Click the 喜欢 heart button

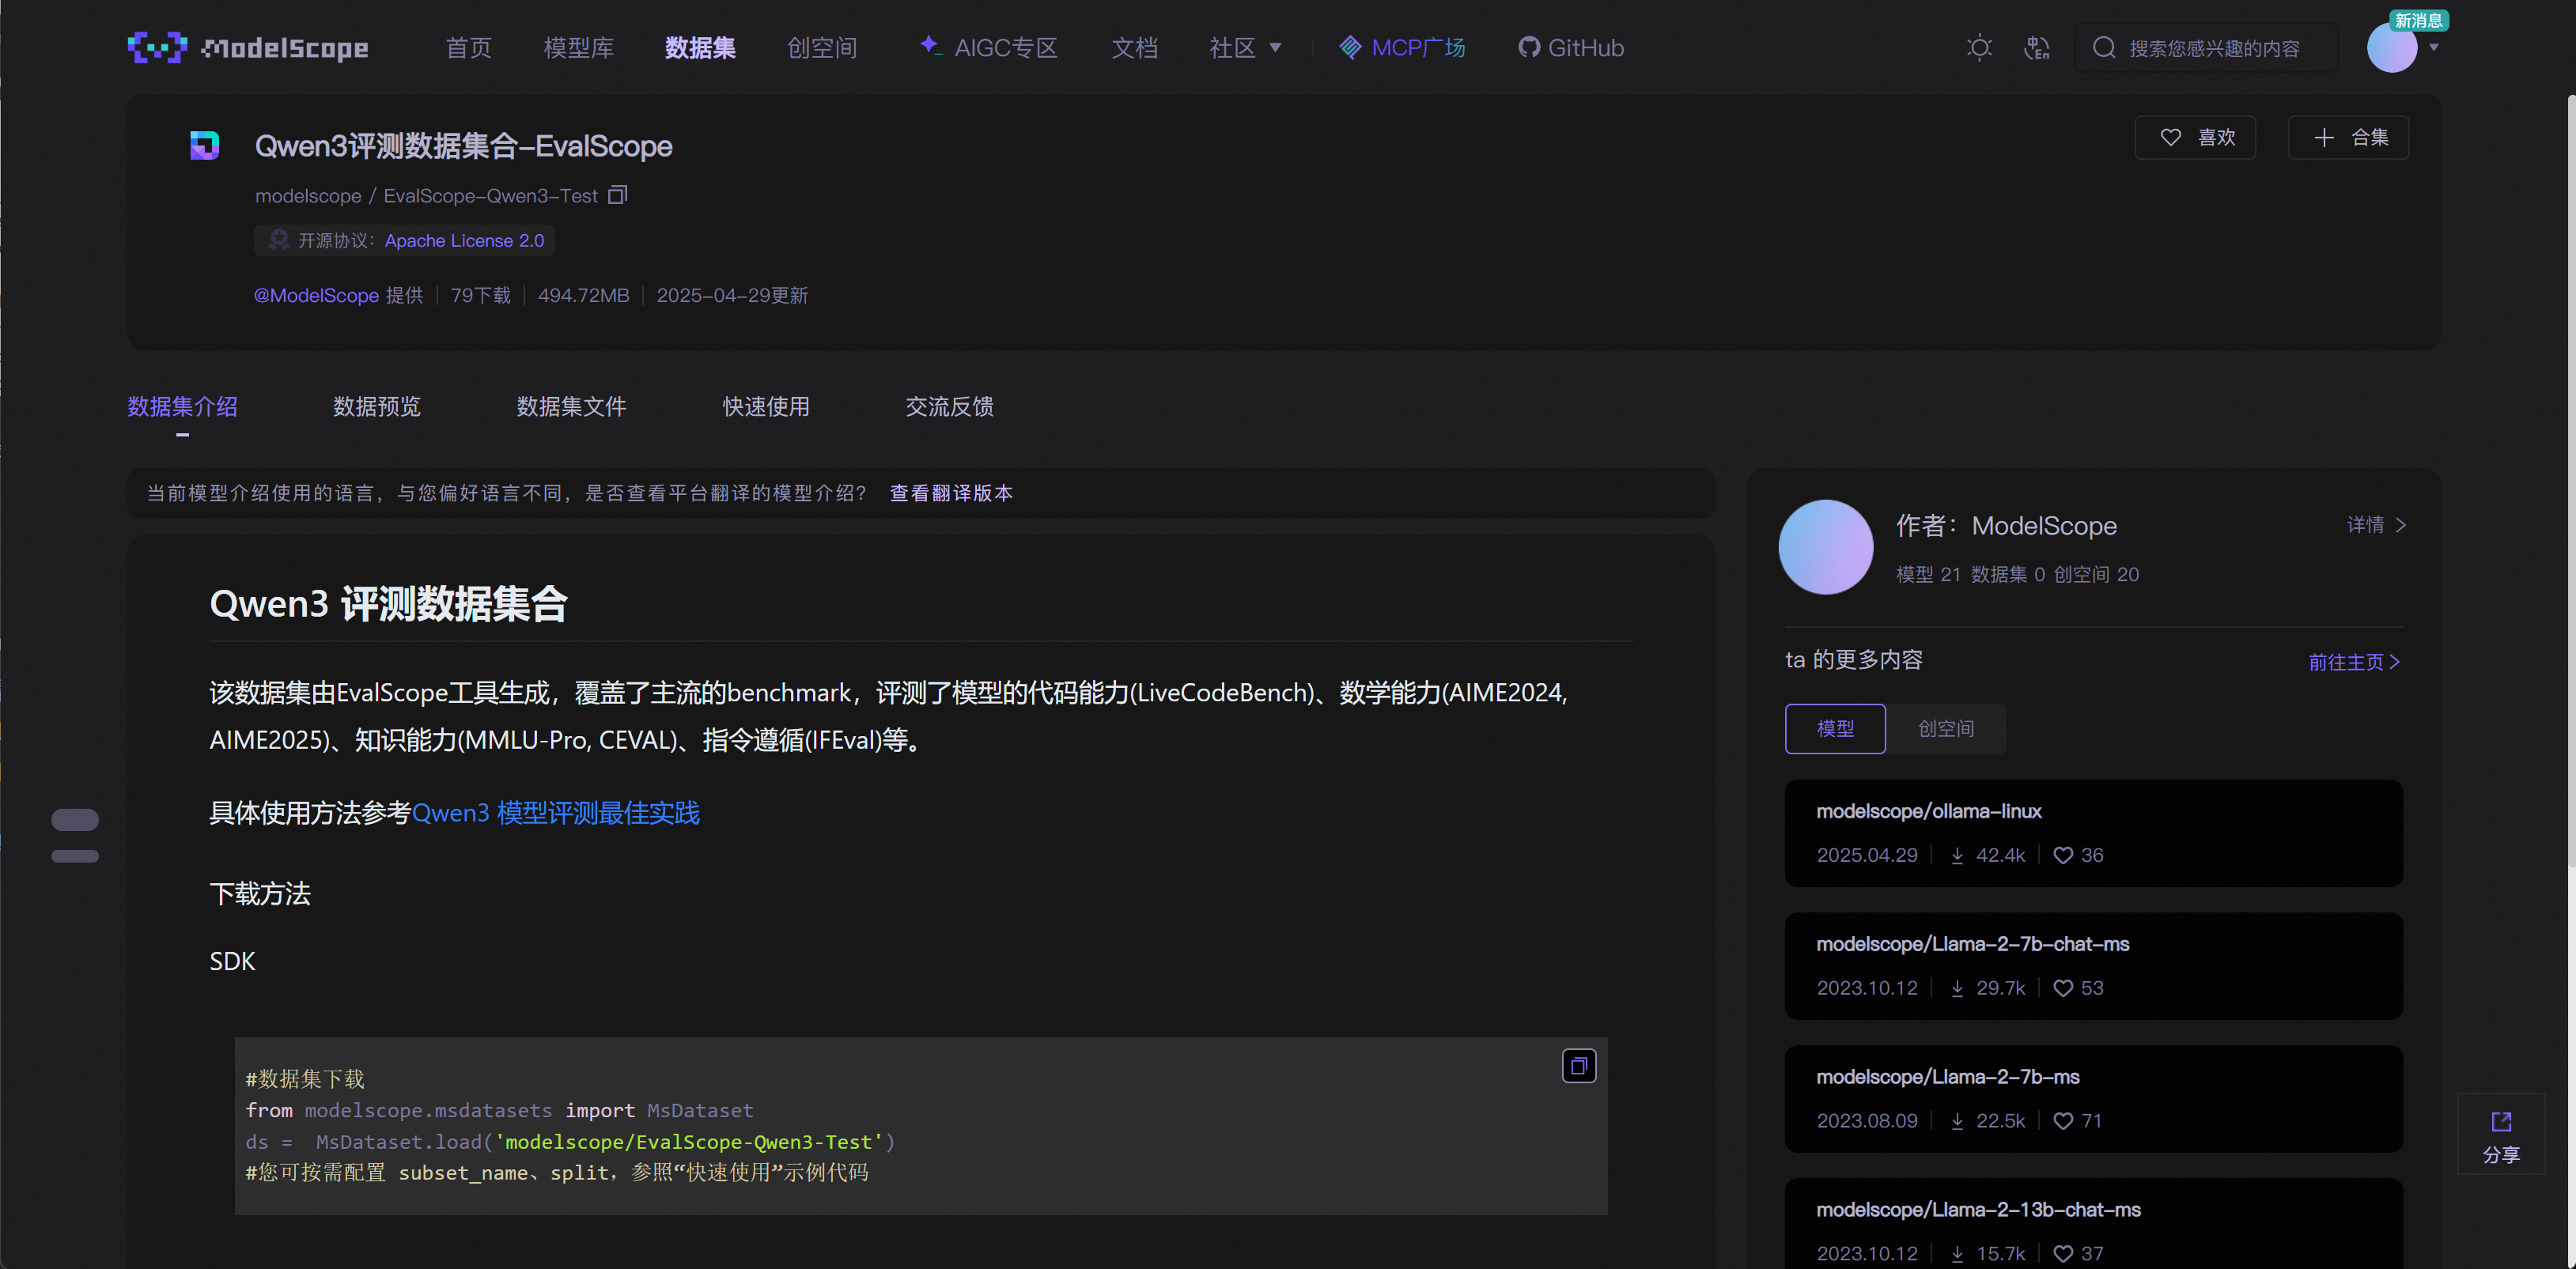pyautogui.click(x=2195, y=138)
